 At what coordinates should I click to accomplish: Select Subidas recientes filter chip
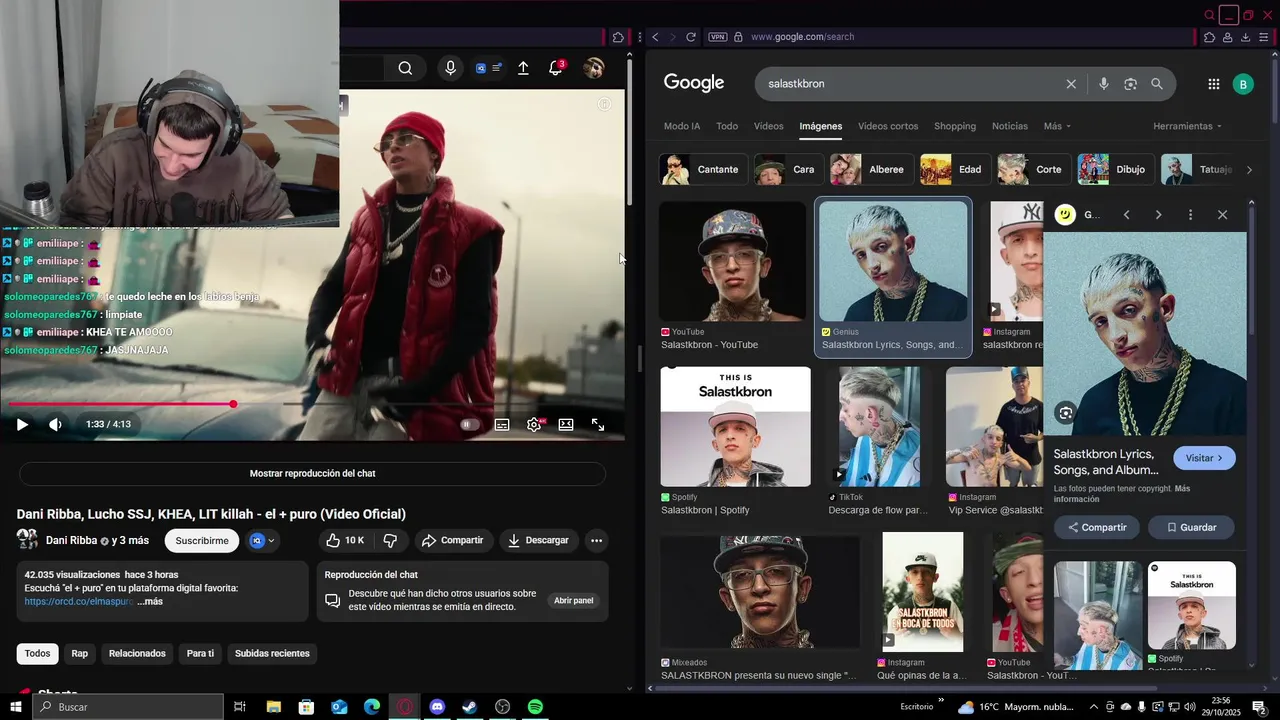(x=272, y=653)
